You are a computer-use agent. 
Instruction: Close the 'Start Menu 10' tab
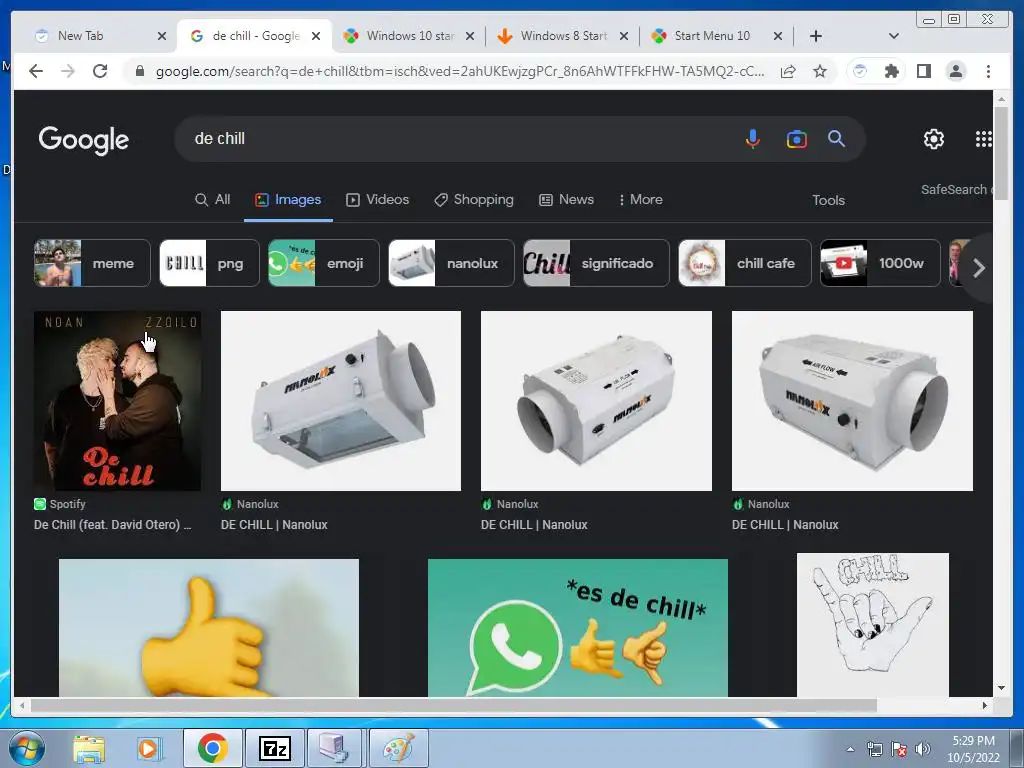(778, 36)
